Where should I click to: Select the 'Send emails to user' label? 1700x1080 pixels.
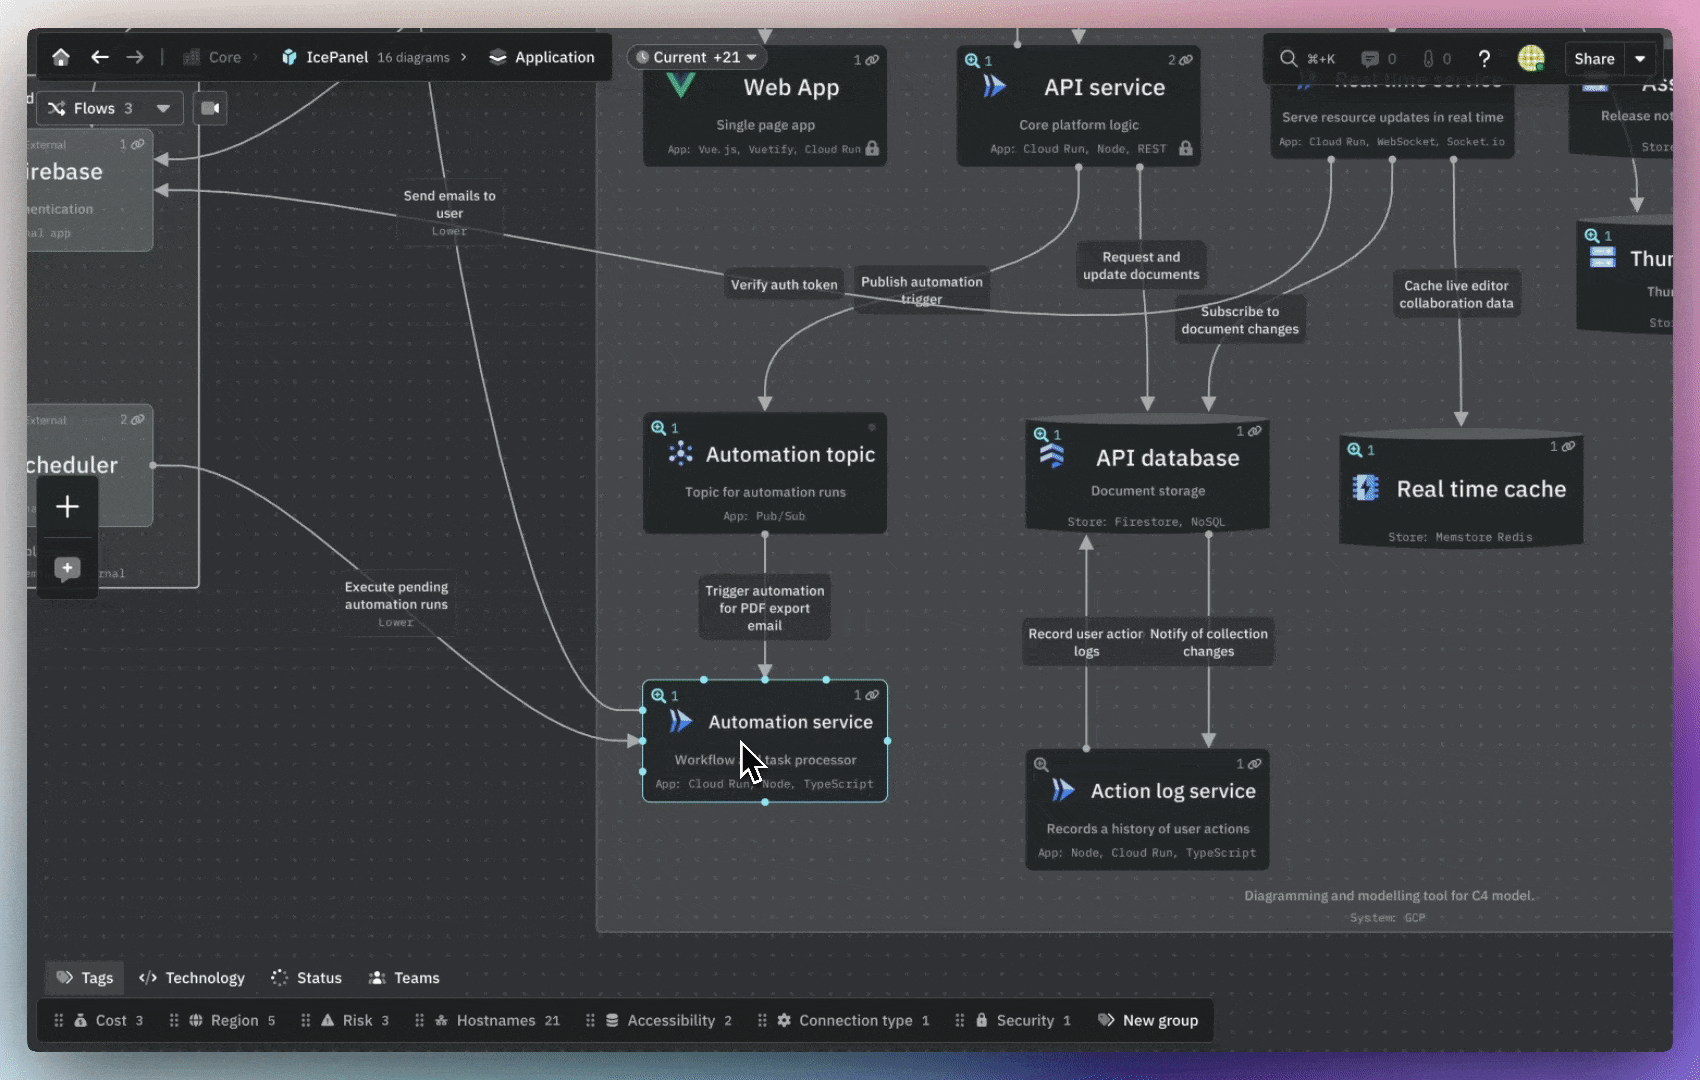point(449,212)
